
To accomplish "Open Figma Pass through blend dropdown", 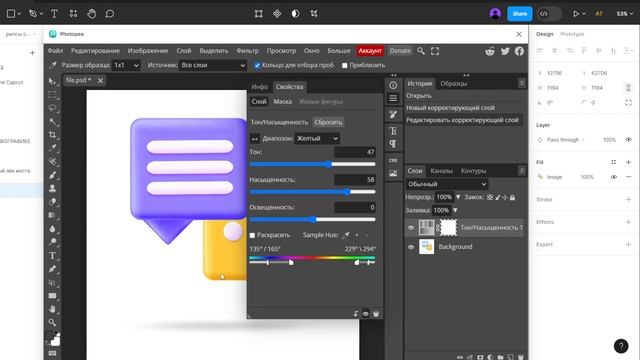I will tap(565, 140).
